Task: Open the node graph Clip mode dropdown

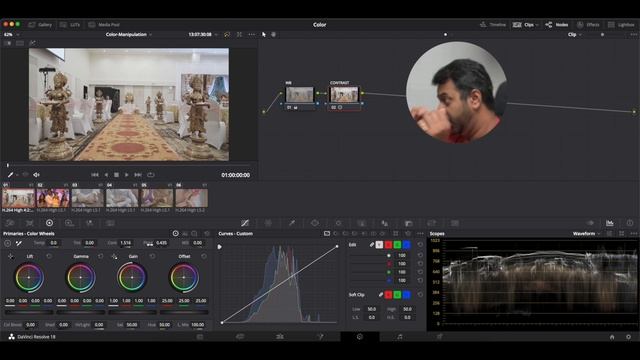Action: point(574,35)
